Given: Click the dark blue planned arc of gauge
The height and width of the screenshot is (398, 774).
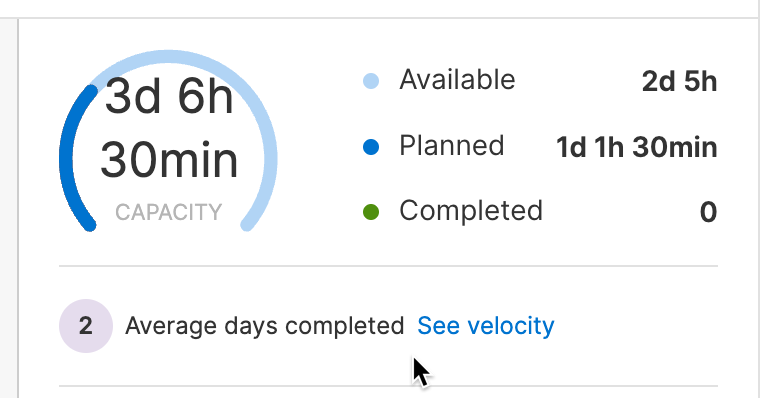Looking at the screenshot, I should pyautogui.click(x=67, y=158).
